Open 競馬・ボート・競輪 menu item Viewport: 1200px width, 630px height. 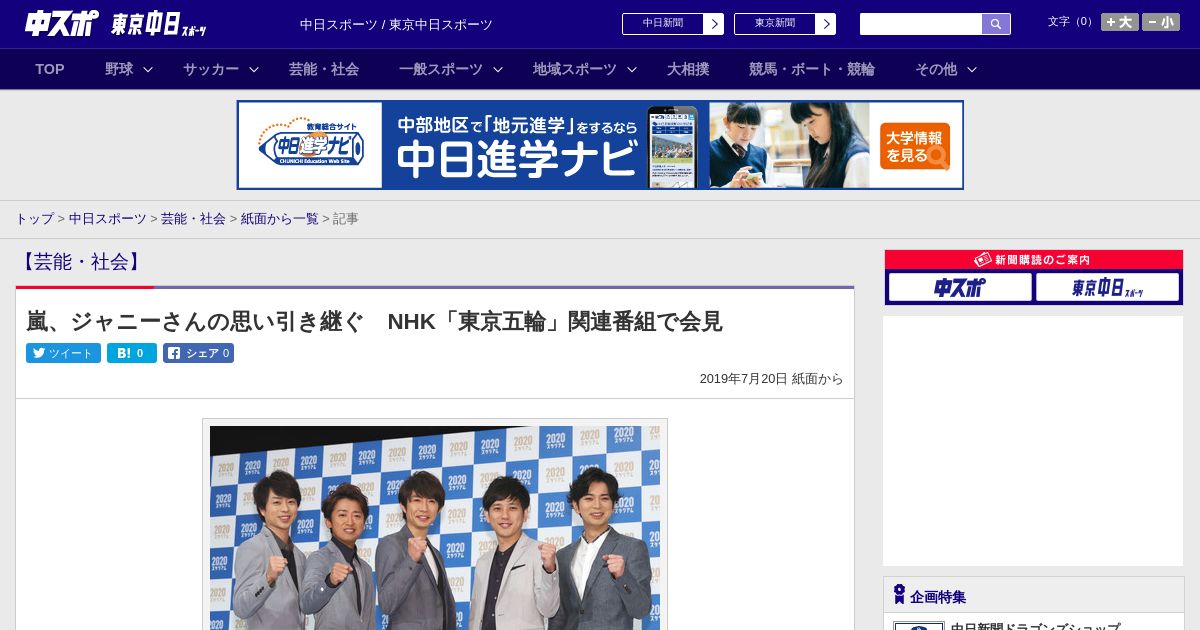pyautogui.click(x=812, y=69)
